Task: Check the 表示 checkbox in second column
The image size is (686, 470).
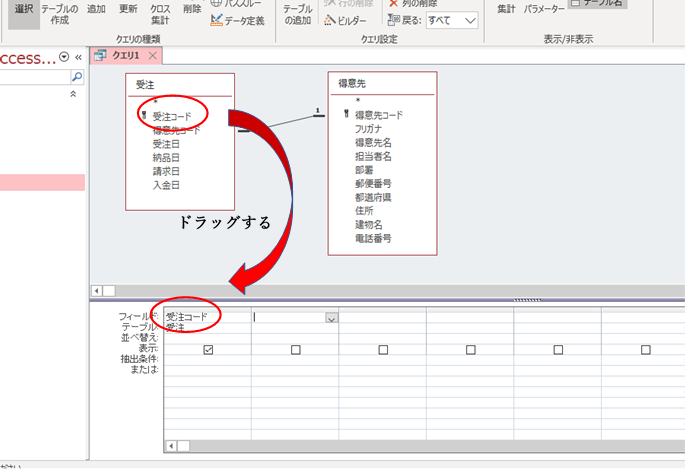Action: point(296,350)
